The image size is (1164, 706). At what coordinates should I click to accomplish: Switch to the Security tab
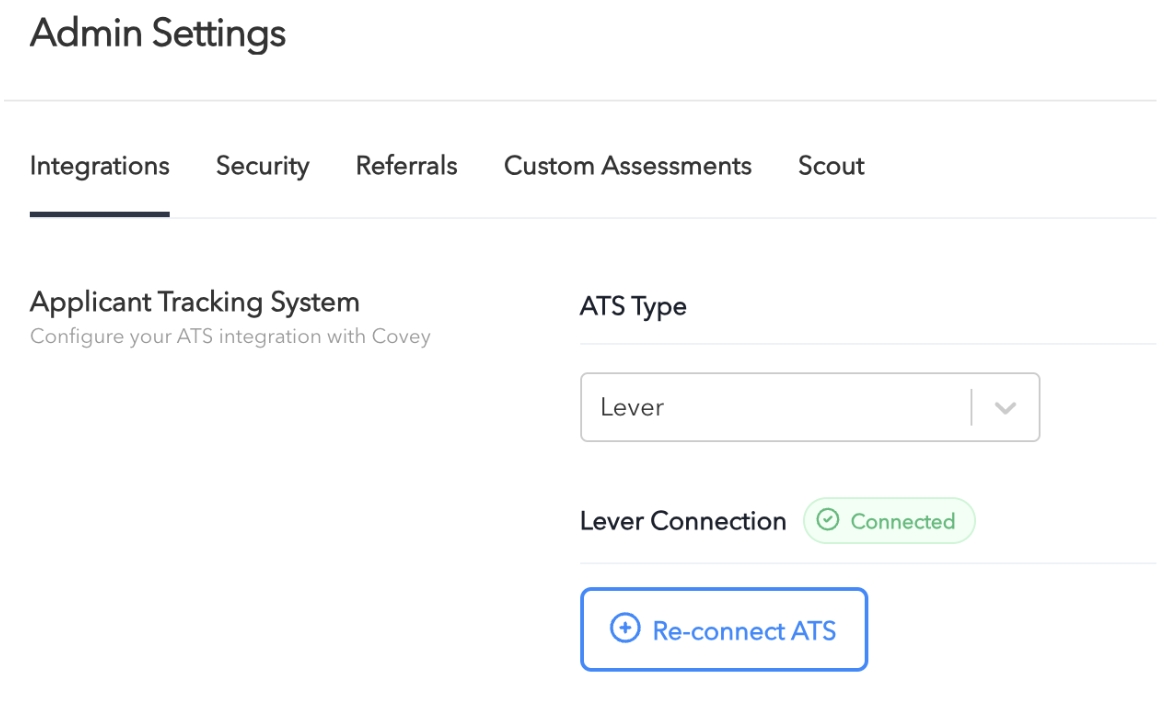[262, 166]
